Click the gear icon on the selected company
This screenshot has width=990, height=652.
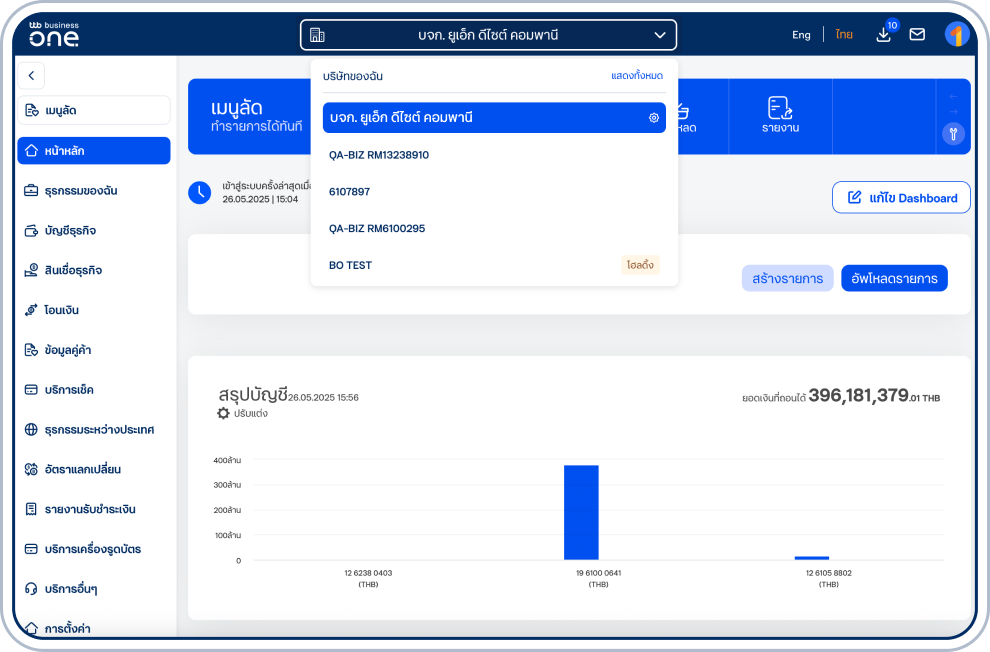[654, 118]
